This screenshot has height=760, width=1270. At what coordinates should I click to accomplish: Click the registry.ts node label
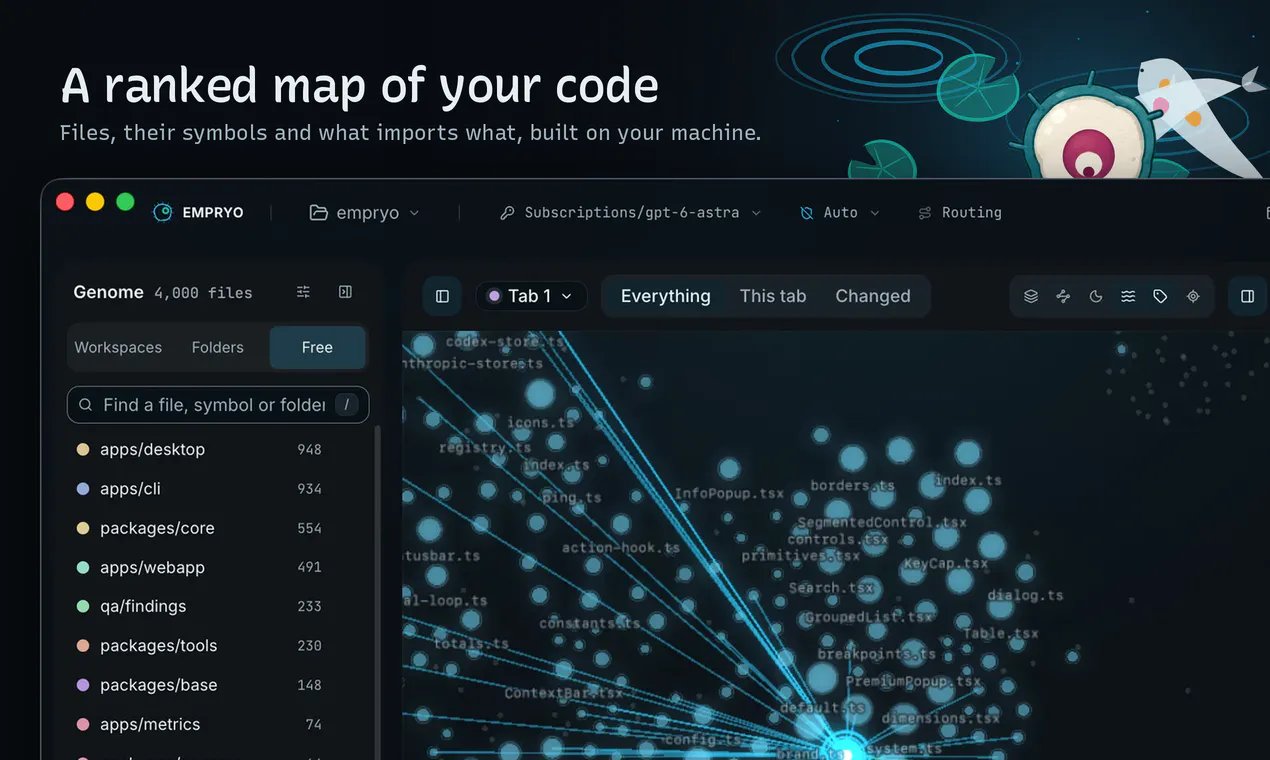485,448
